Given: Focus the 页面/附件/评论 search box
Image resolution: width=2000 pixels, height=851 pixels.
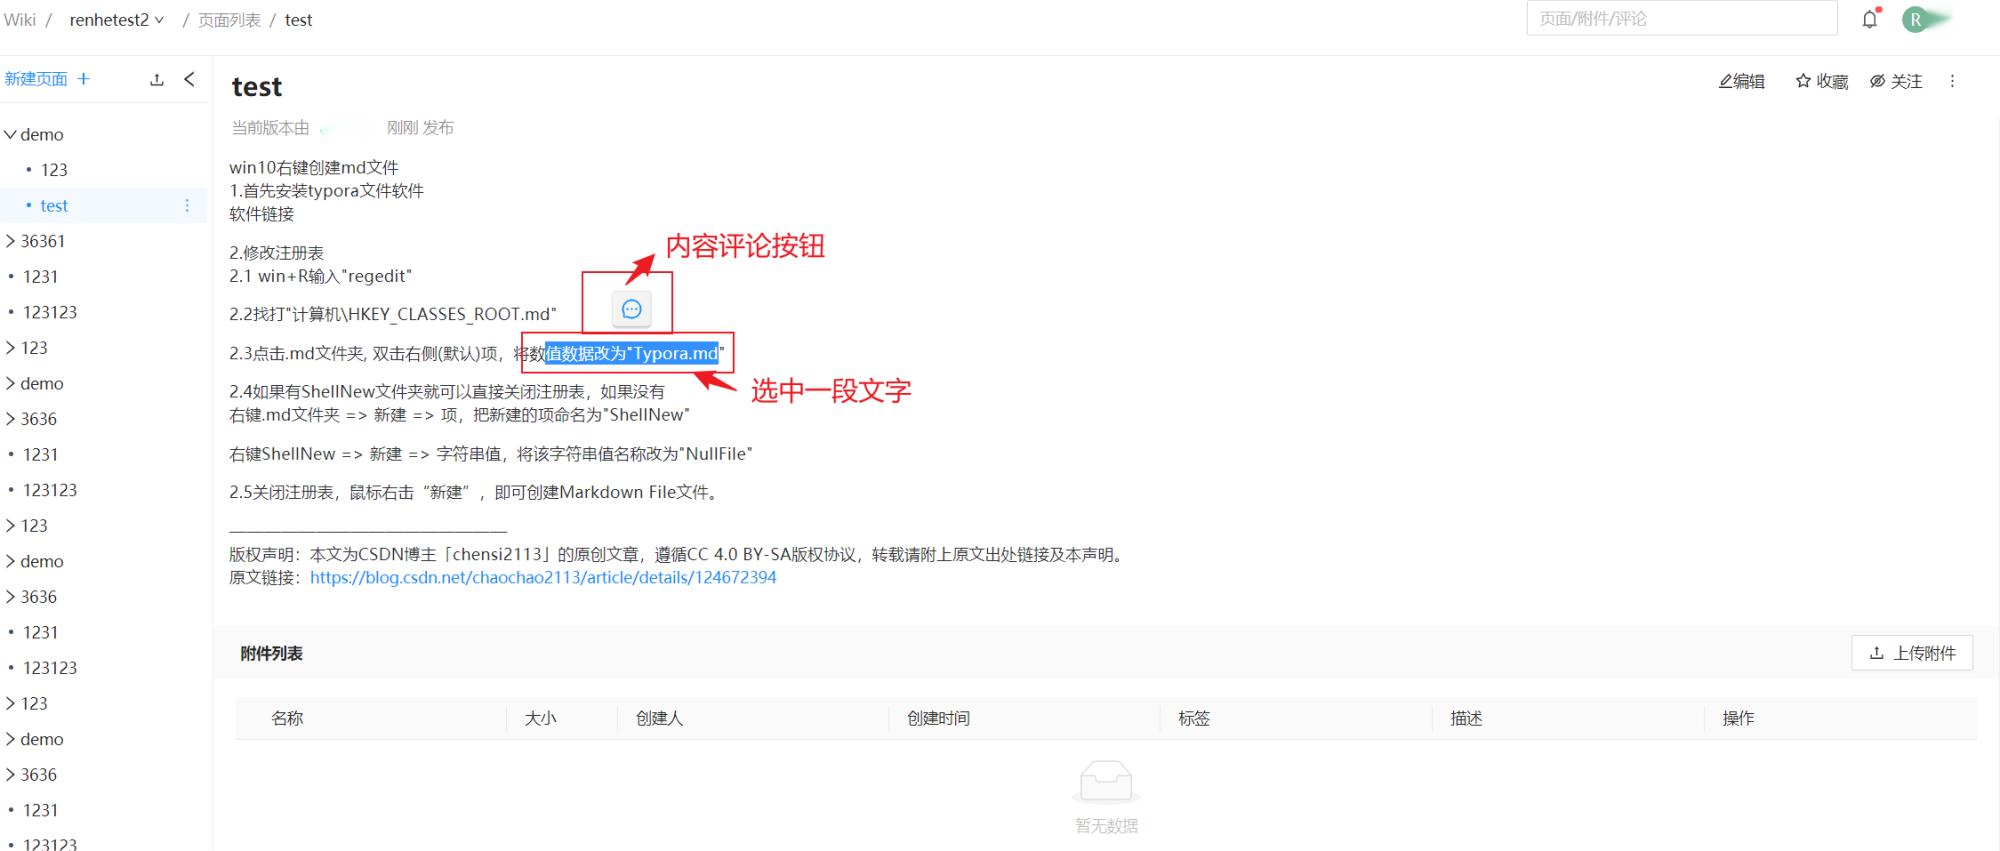Looking at the screenshot, I should click(x=1682, y=18).
